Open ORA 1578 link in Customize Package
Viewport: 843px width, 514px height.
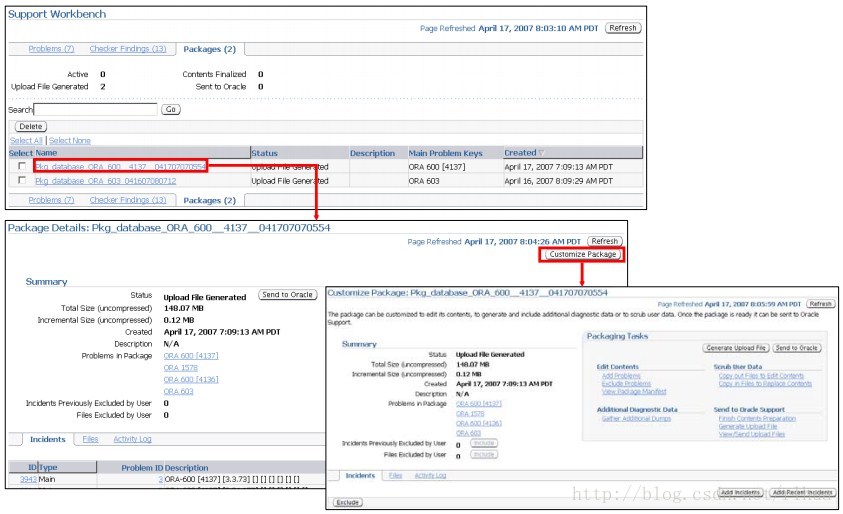pos(470,413)
